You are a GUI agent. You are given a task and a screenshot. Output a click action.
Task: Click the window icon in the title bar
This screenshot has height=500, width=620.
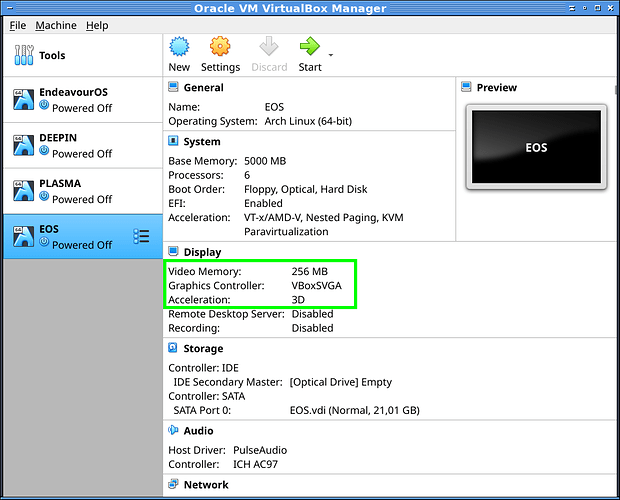tap(10, 9)
